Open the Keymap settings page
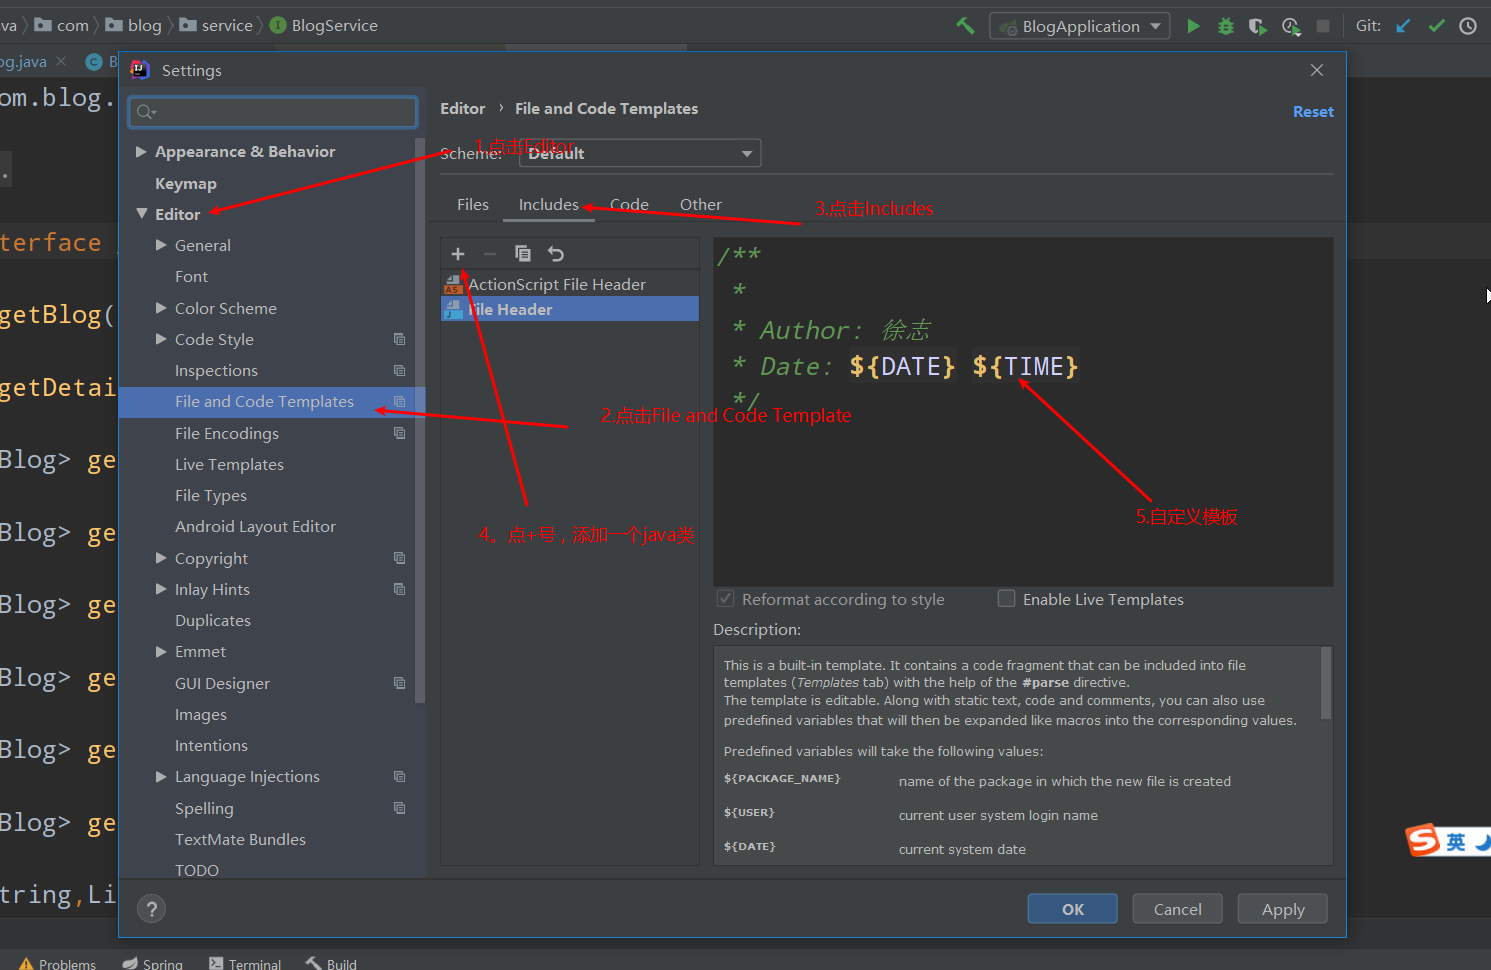 [x=186, y=184]
